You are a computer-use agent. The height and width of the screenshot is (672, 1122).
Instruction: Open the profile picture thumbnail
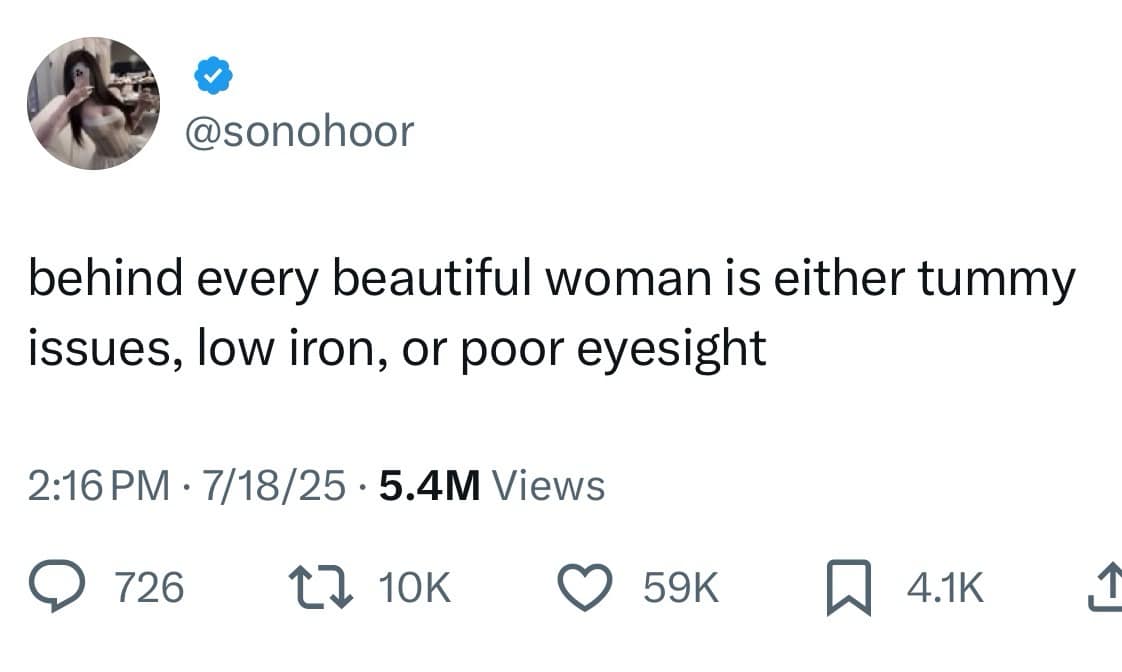(93, 93)
